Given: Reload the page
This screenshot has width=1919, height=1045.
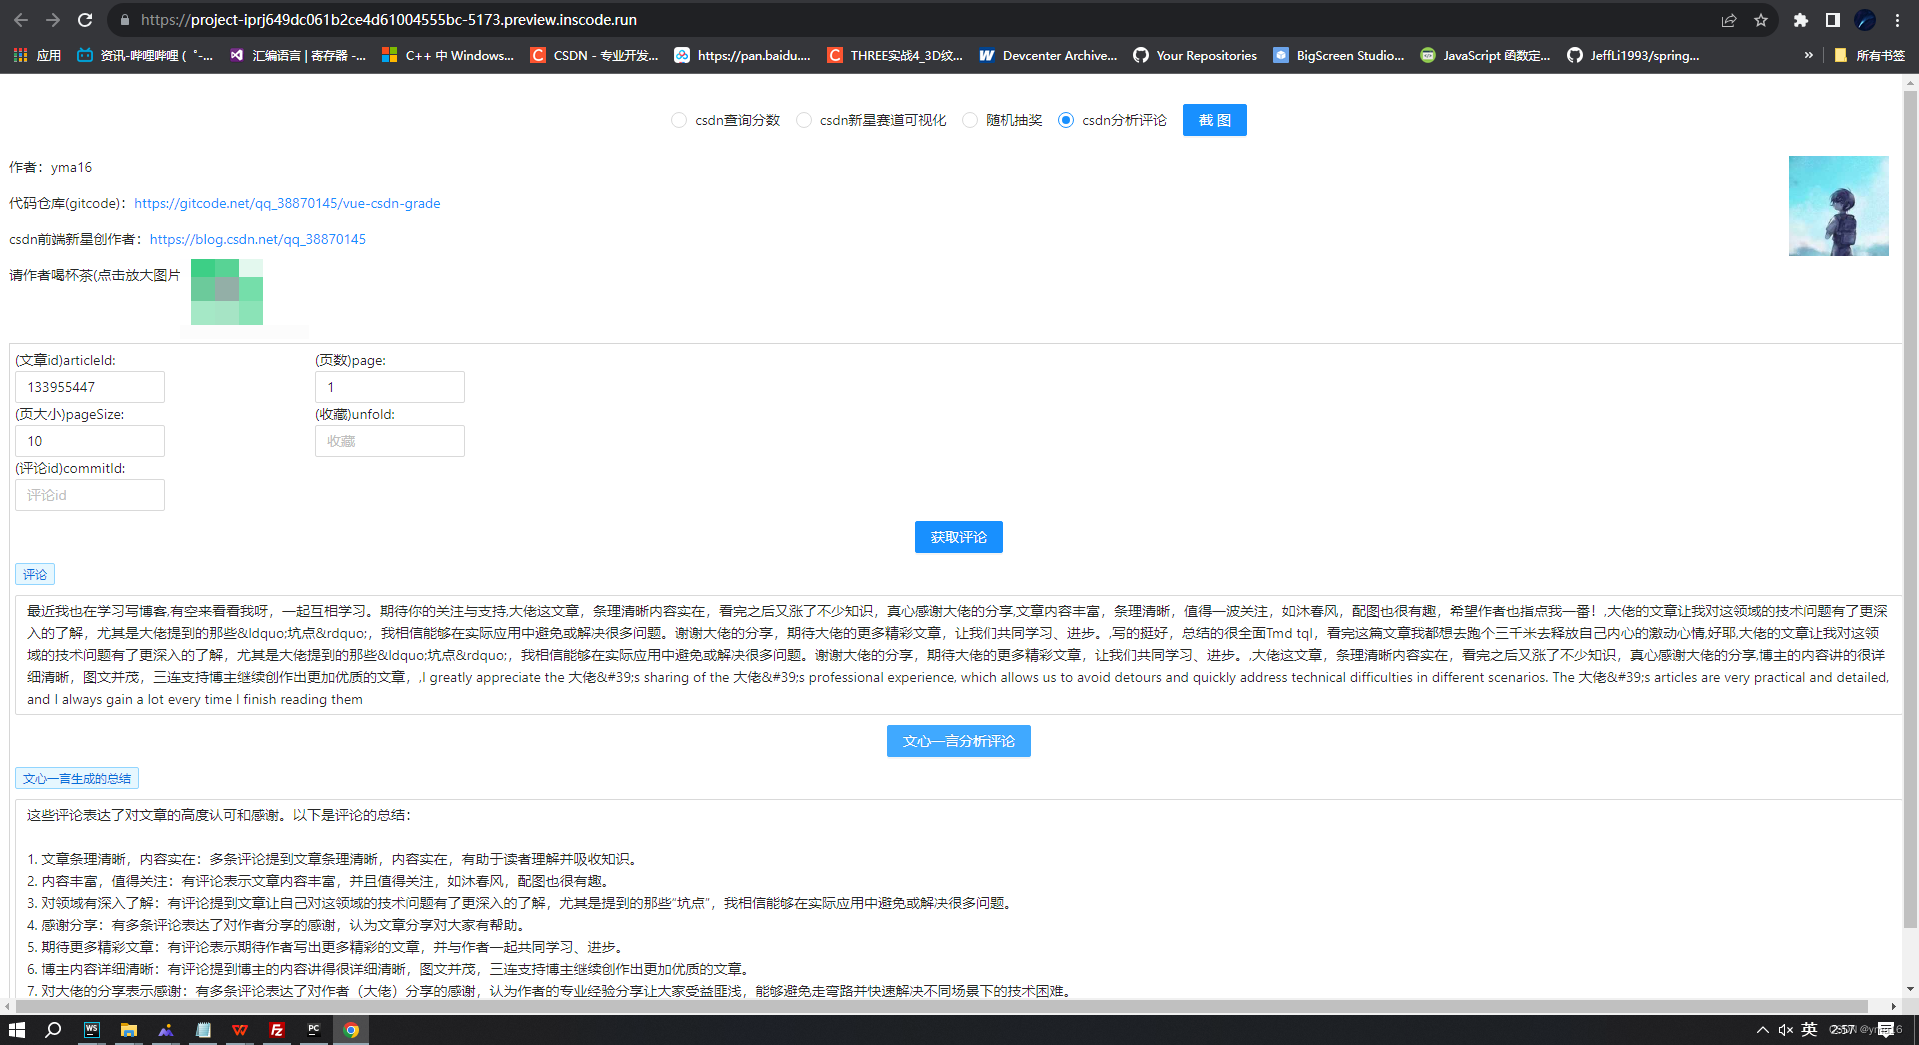Looking at the screenshot, I should pos(84,20).
